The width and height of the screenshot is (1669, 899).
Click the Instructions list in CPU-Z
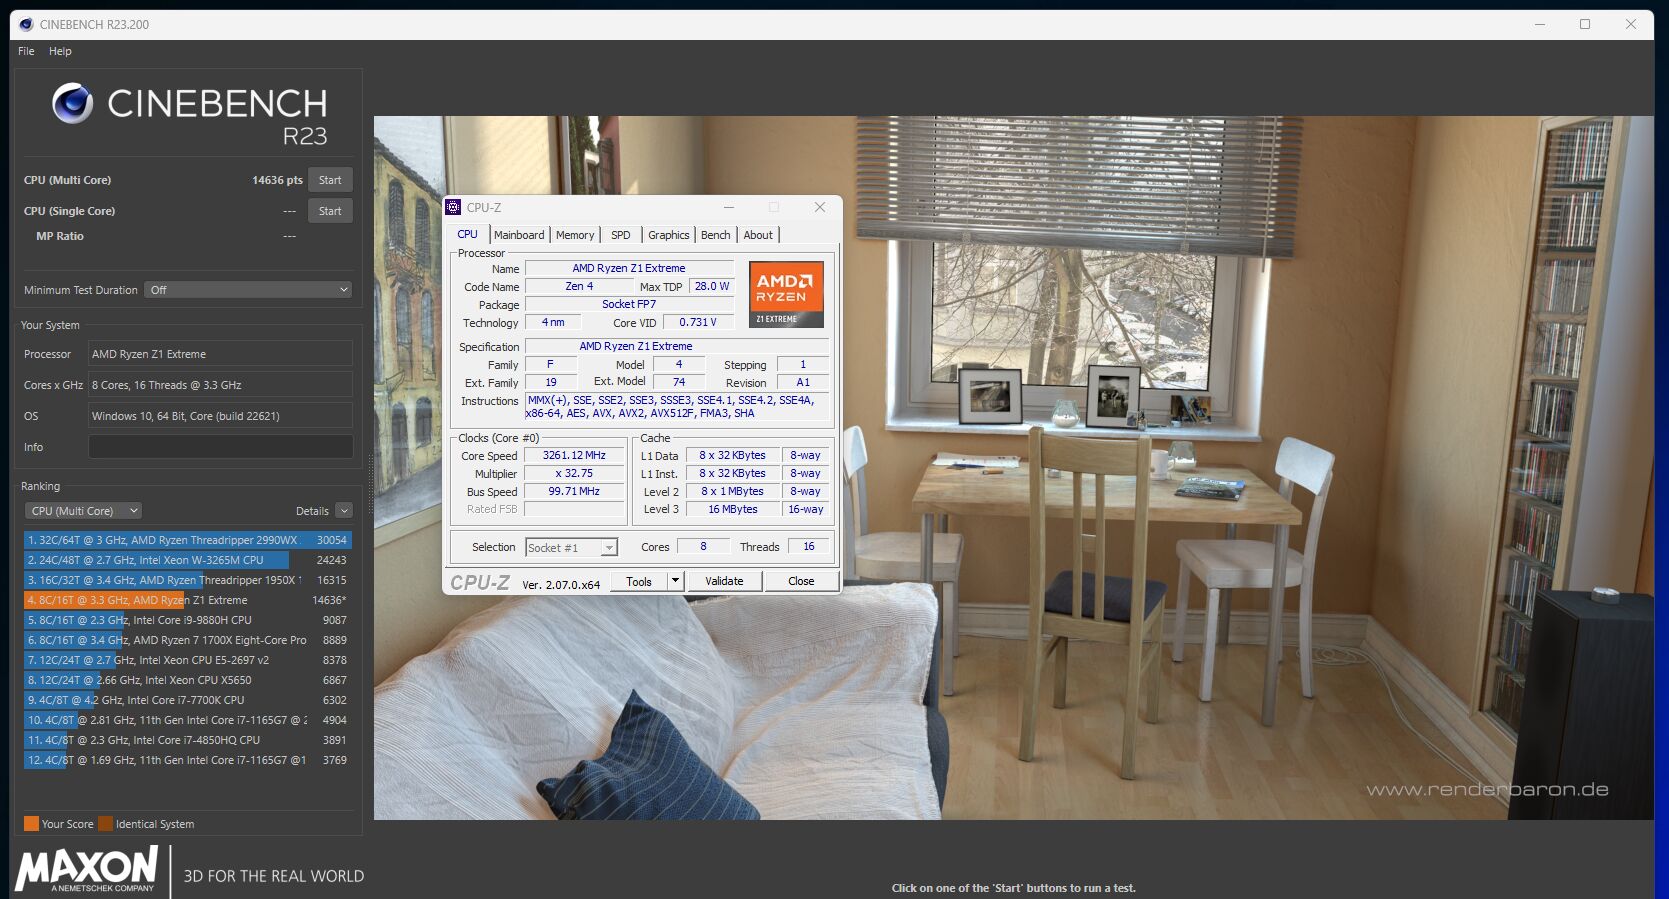coord(678,406)
